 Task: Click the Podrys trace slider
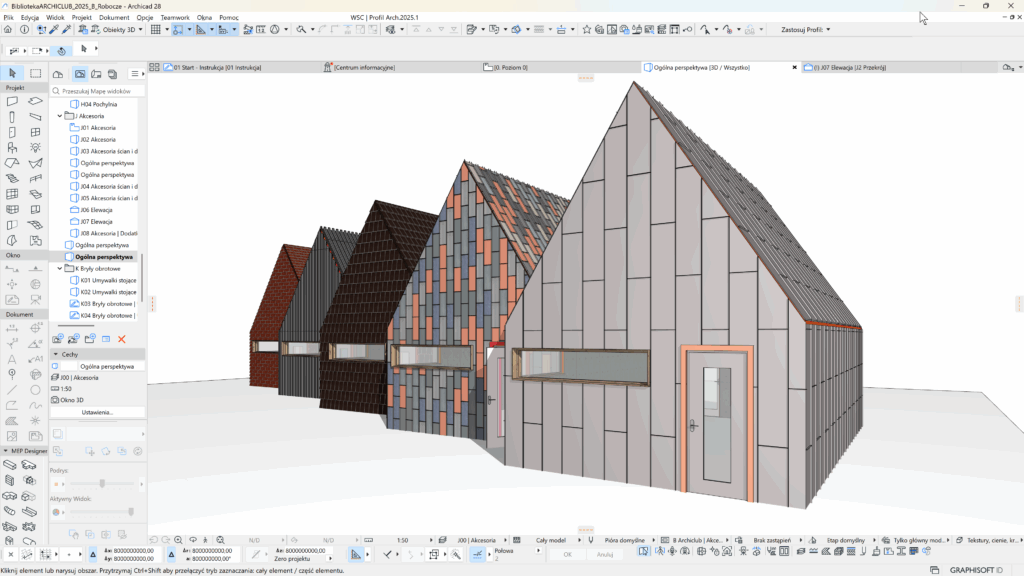tap(101, 484)
